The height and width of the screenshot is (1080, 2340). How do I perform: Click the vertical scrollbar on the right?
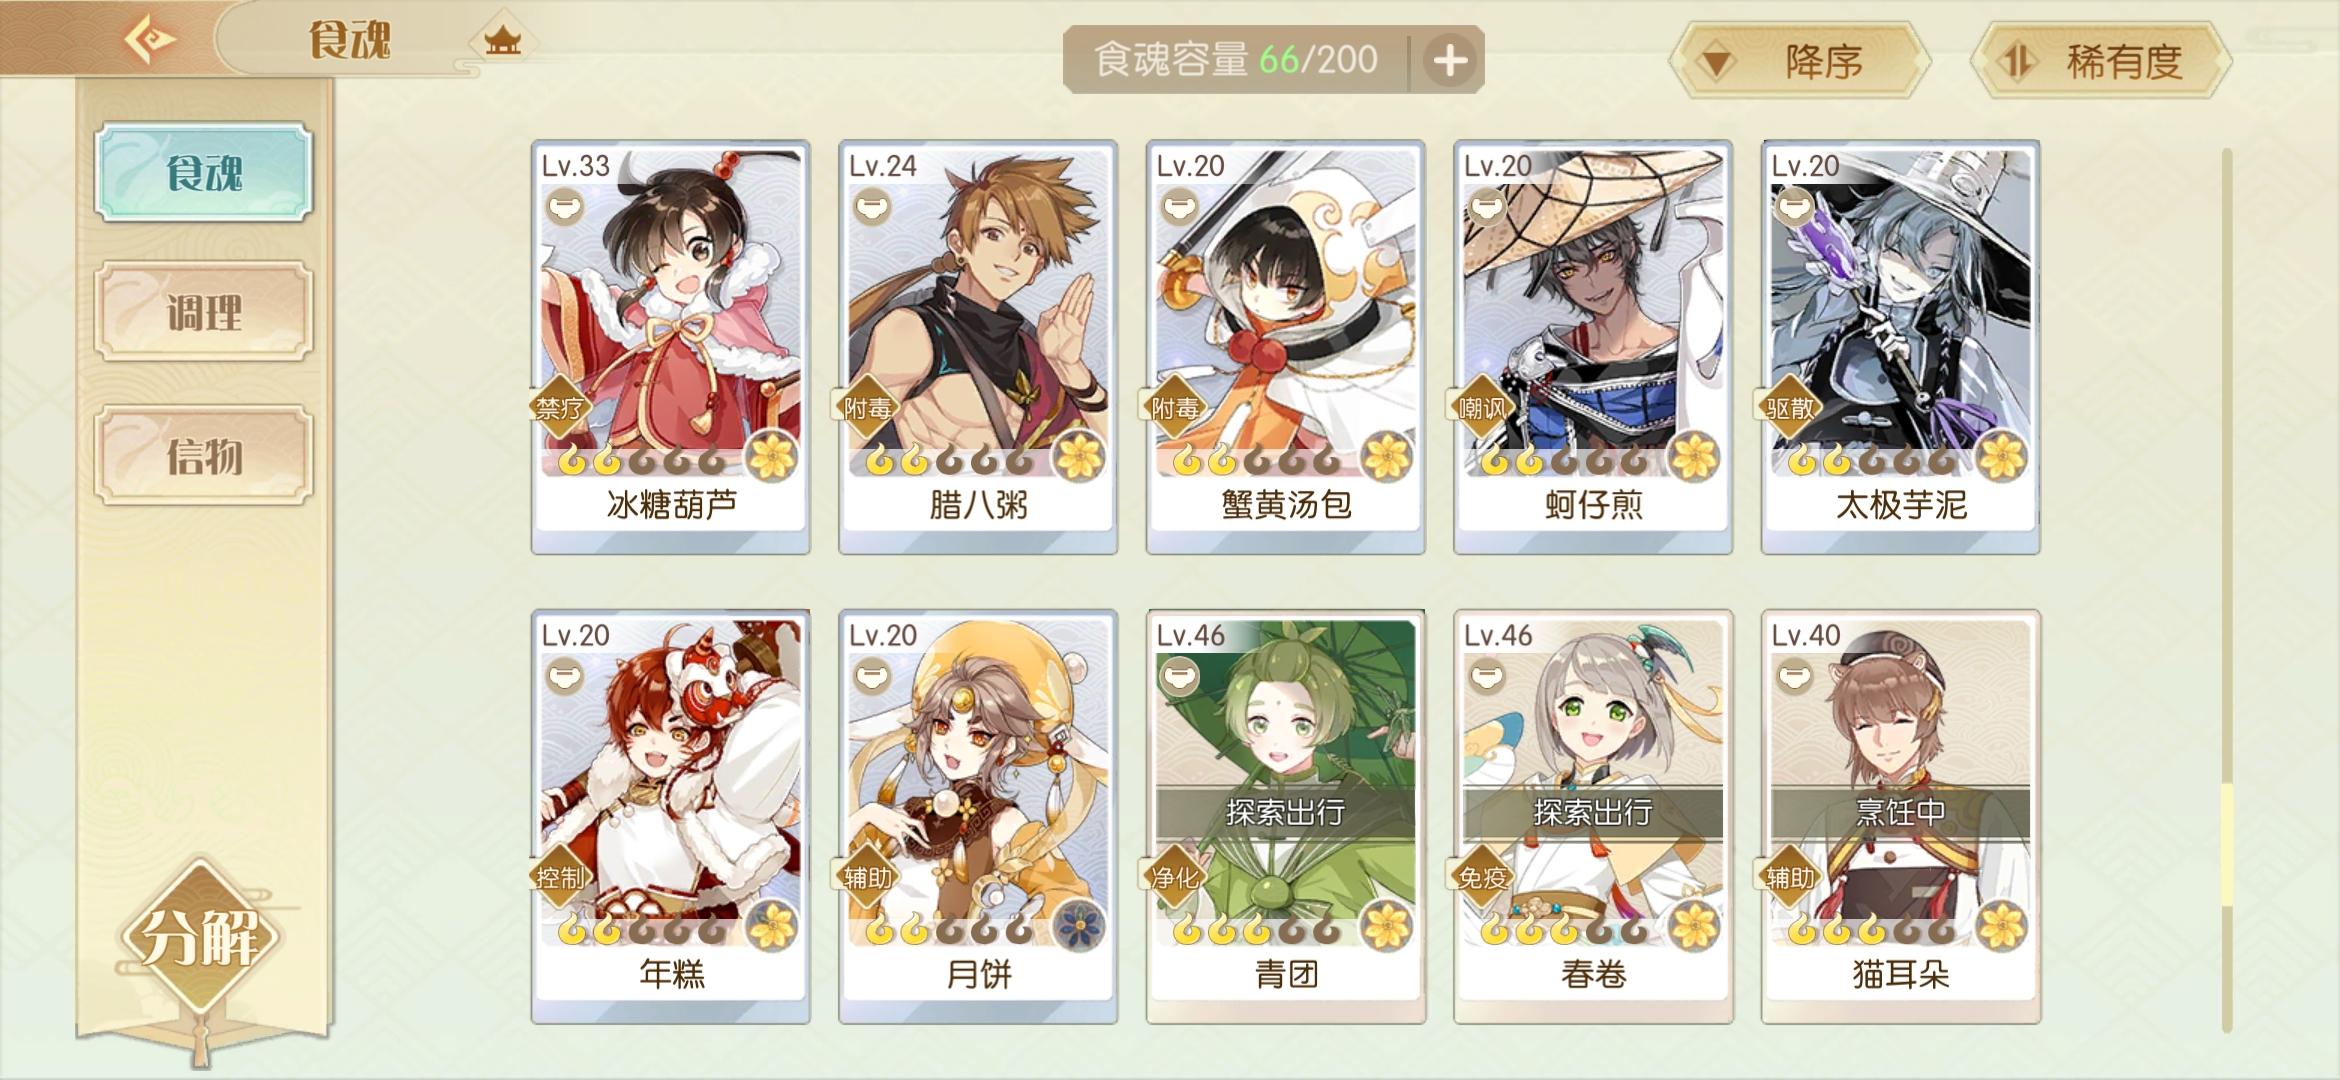pyautogui.click(x=2227, y=590)
